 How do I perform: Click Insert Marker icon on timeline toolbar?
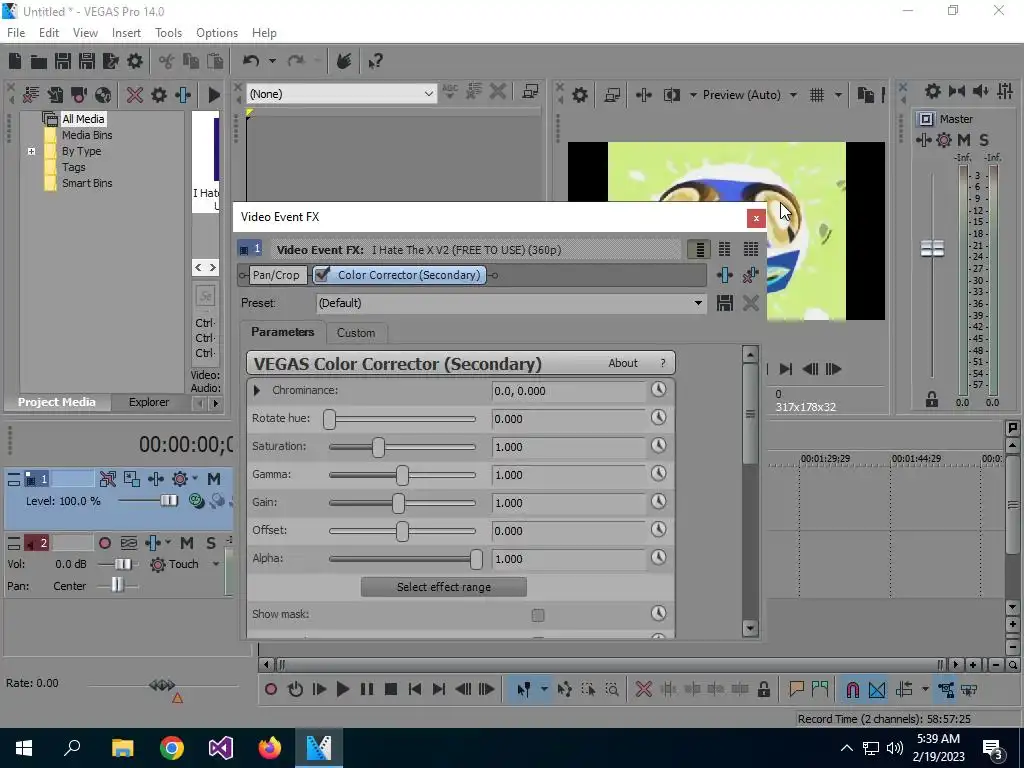point(796,689)
